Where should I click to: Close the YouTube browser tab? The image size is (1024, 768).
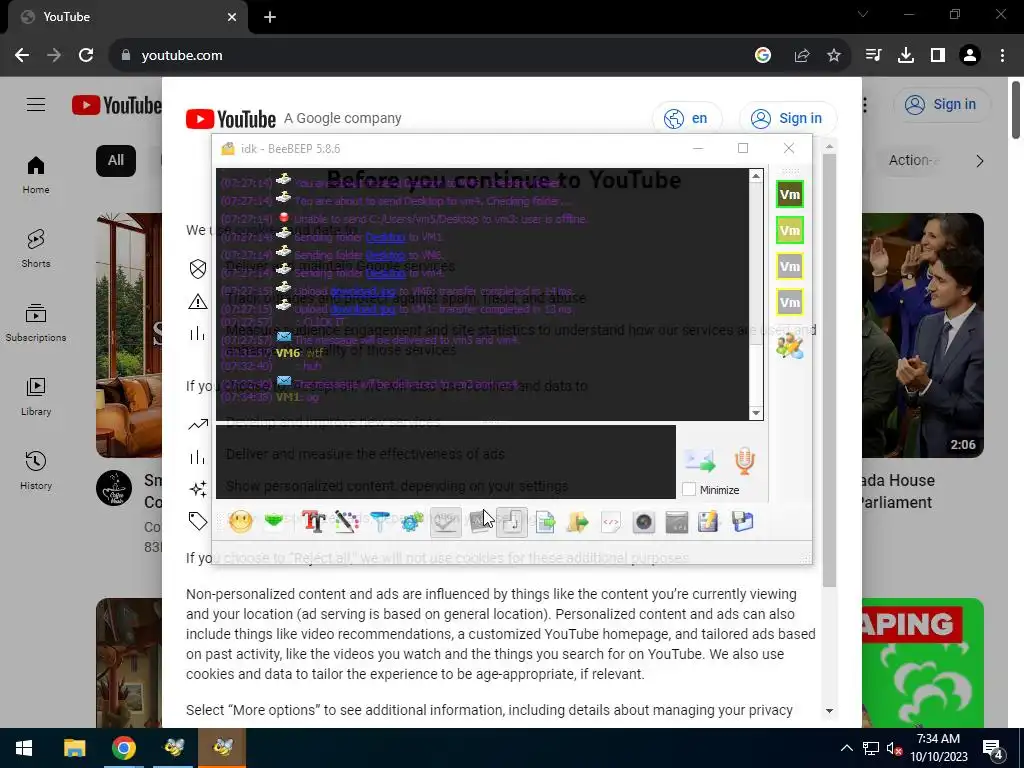click(232, 17)
